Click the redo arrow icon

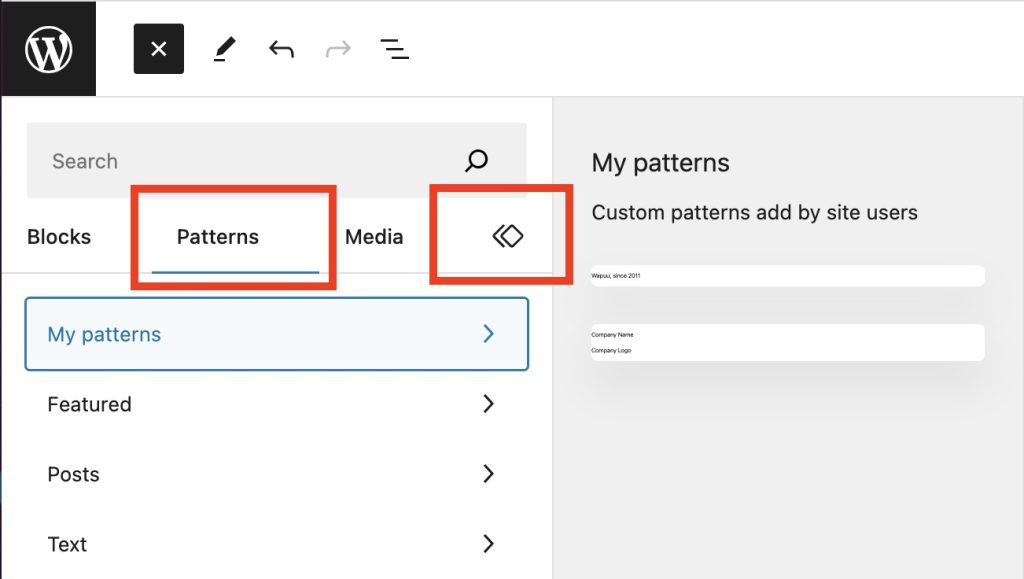coord(338,47)
